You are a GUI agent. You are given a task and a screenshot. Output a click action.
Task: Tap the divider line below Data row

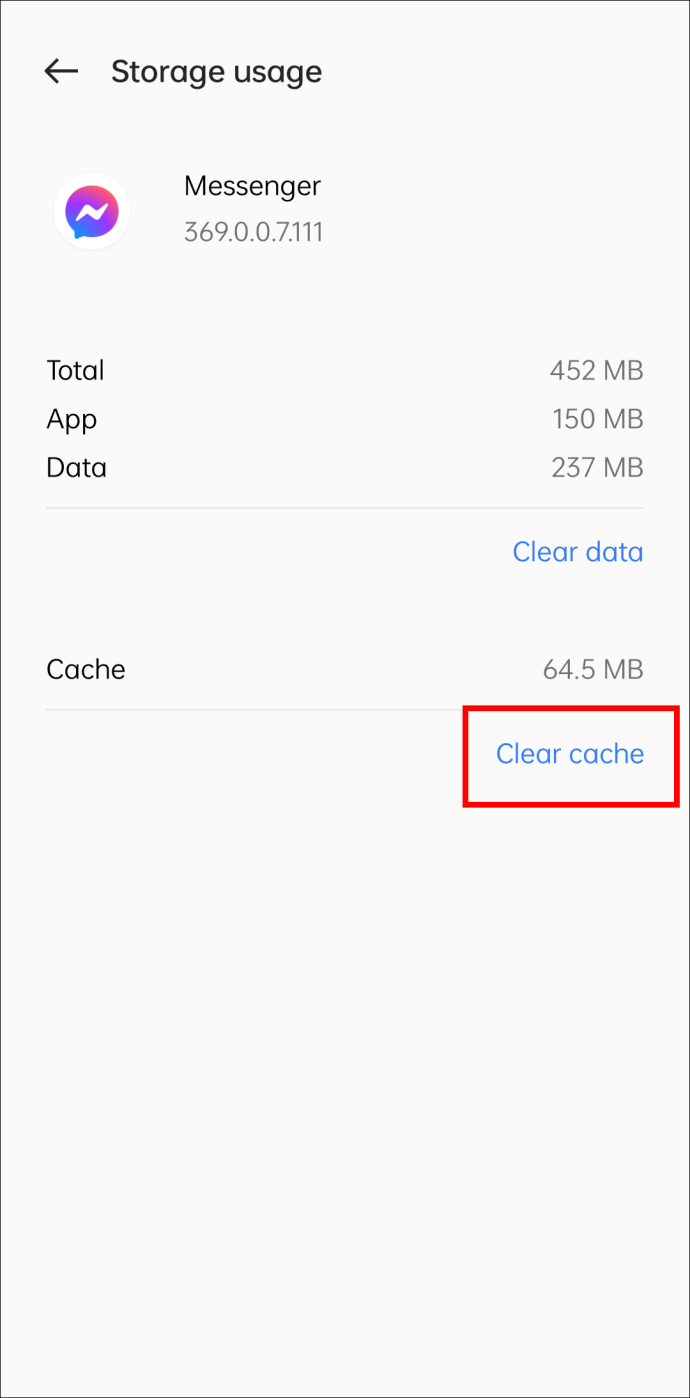[345, 508]
